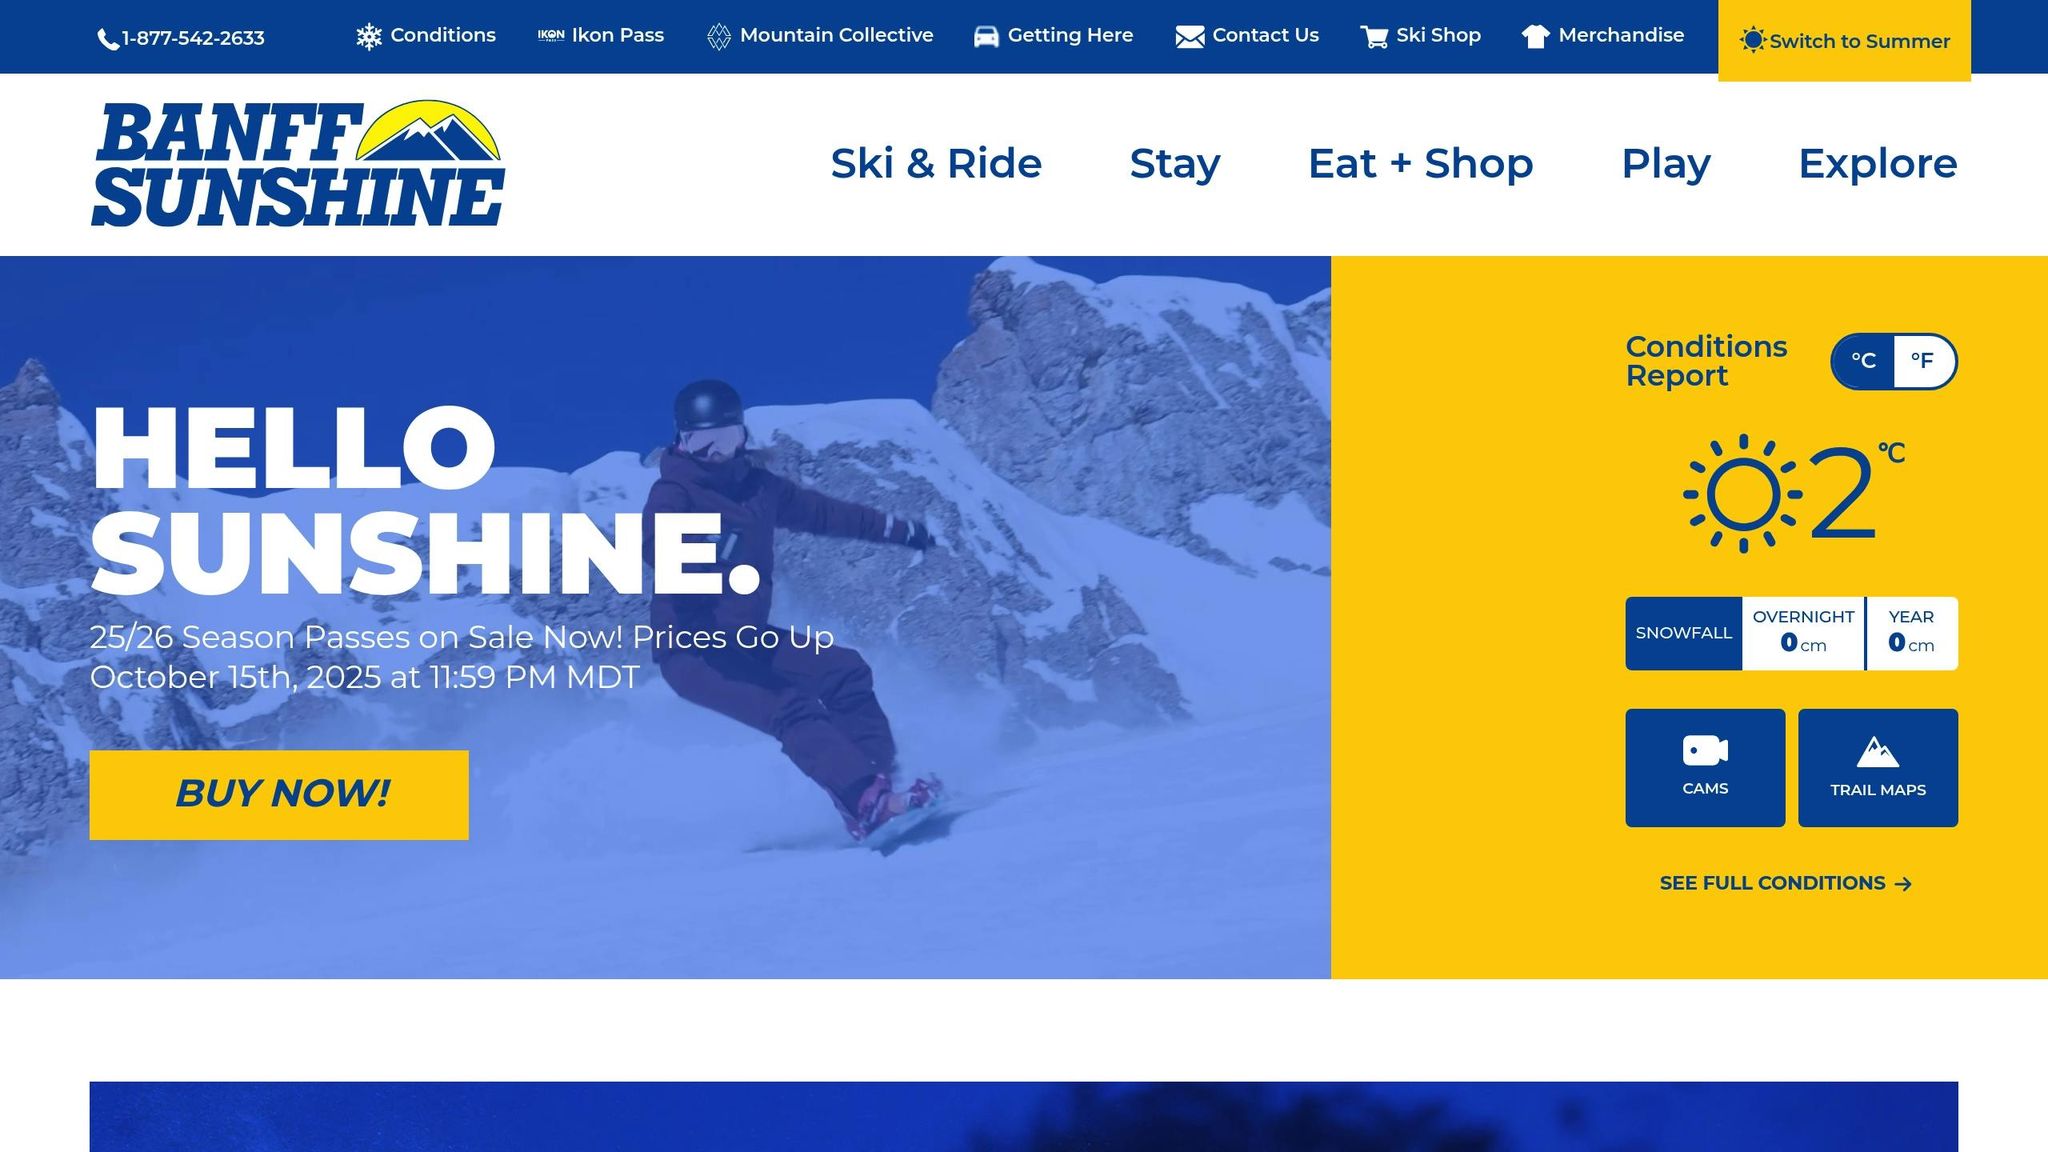Click the Ikon Pass logo icon
Image resolution: width=2048 pixels, height=1152 pixels.
coord(551,36)
